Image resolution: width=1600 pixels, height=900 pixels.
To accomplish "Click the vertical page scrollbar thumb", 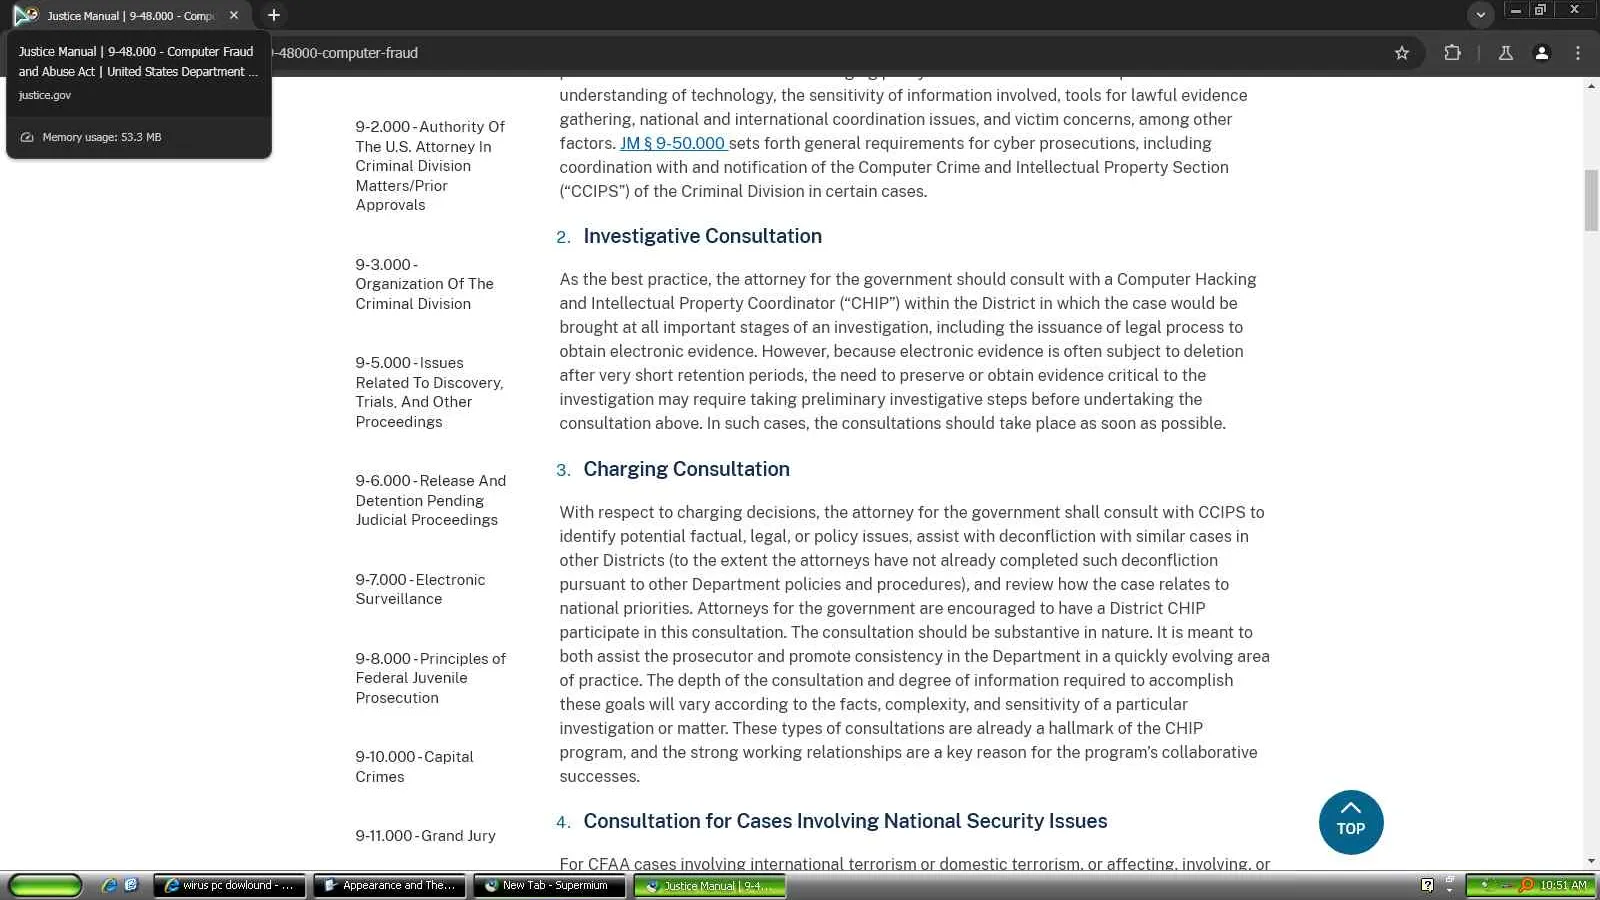I will pyautogui.click(x=1591, y=200).
